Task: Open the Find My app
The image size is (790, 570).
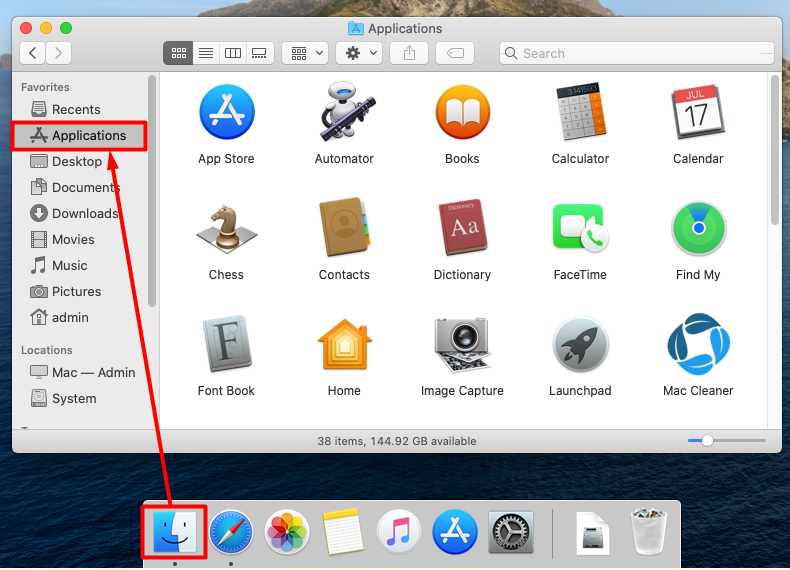Action: [698, 228]
